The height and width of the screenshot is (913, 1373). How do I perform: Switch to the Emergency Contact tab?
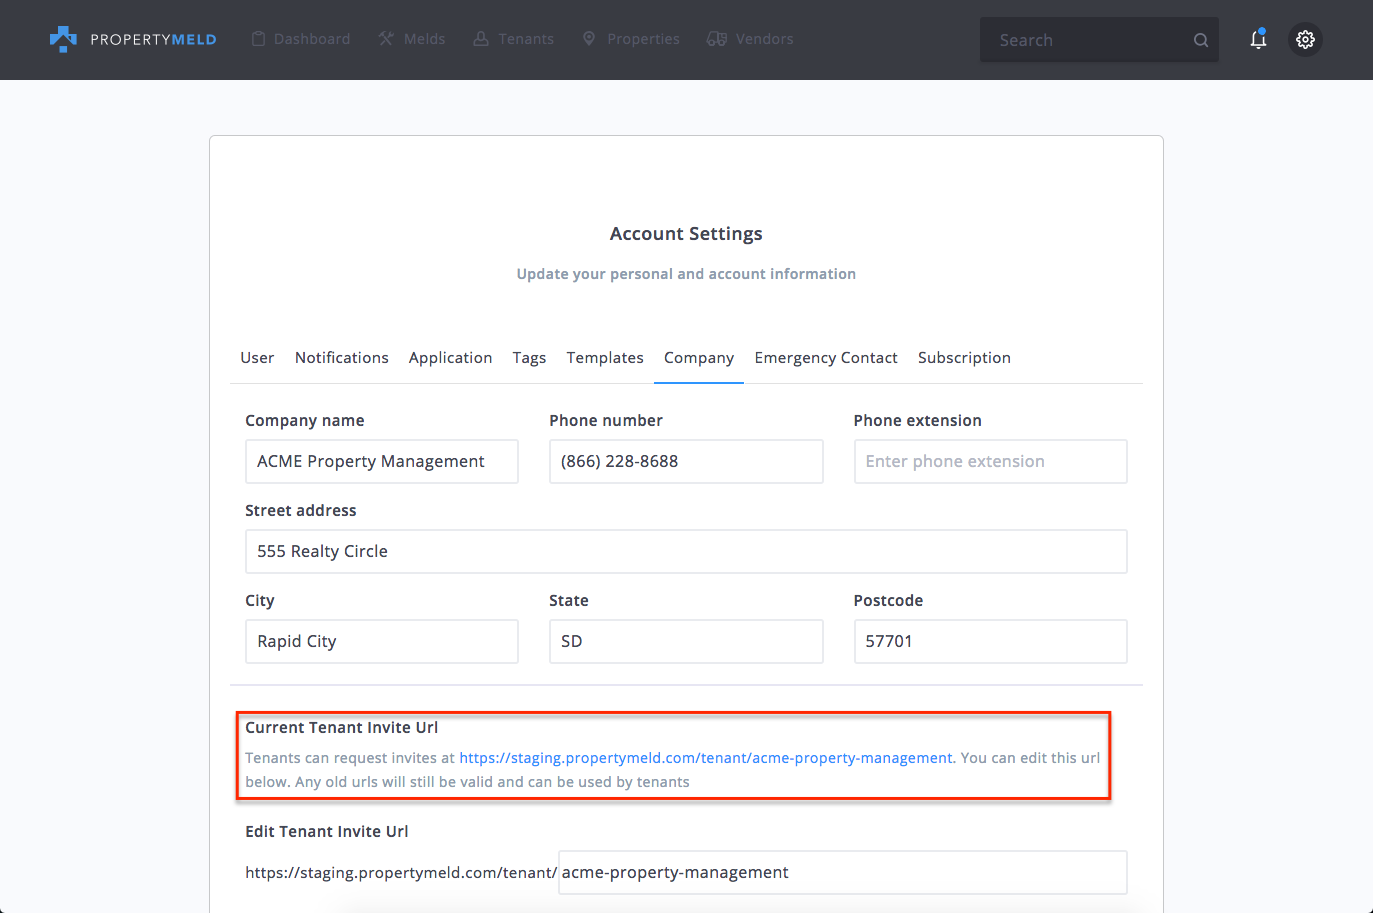coord(826,358)
